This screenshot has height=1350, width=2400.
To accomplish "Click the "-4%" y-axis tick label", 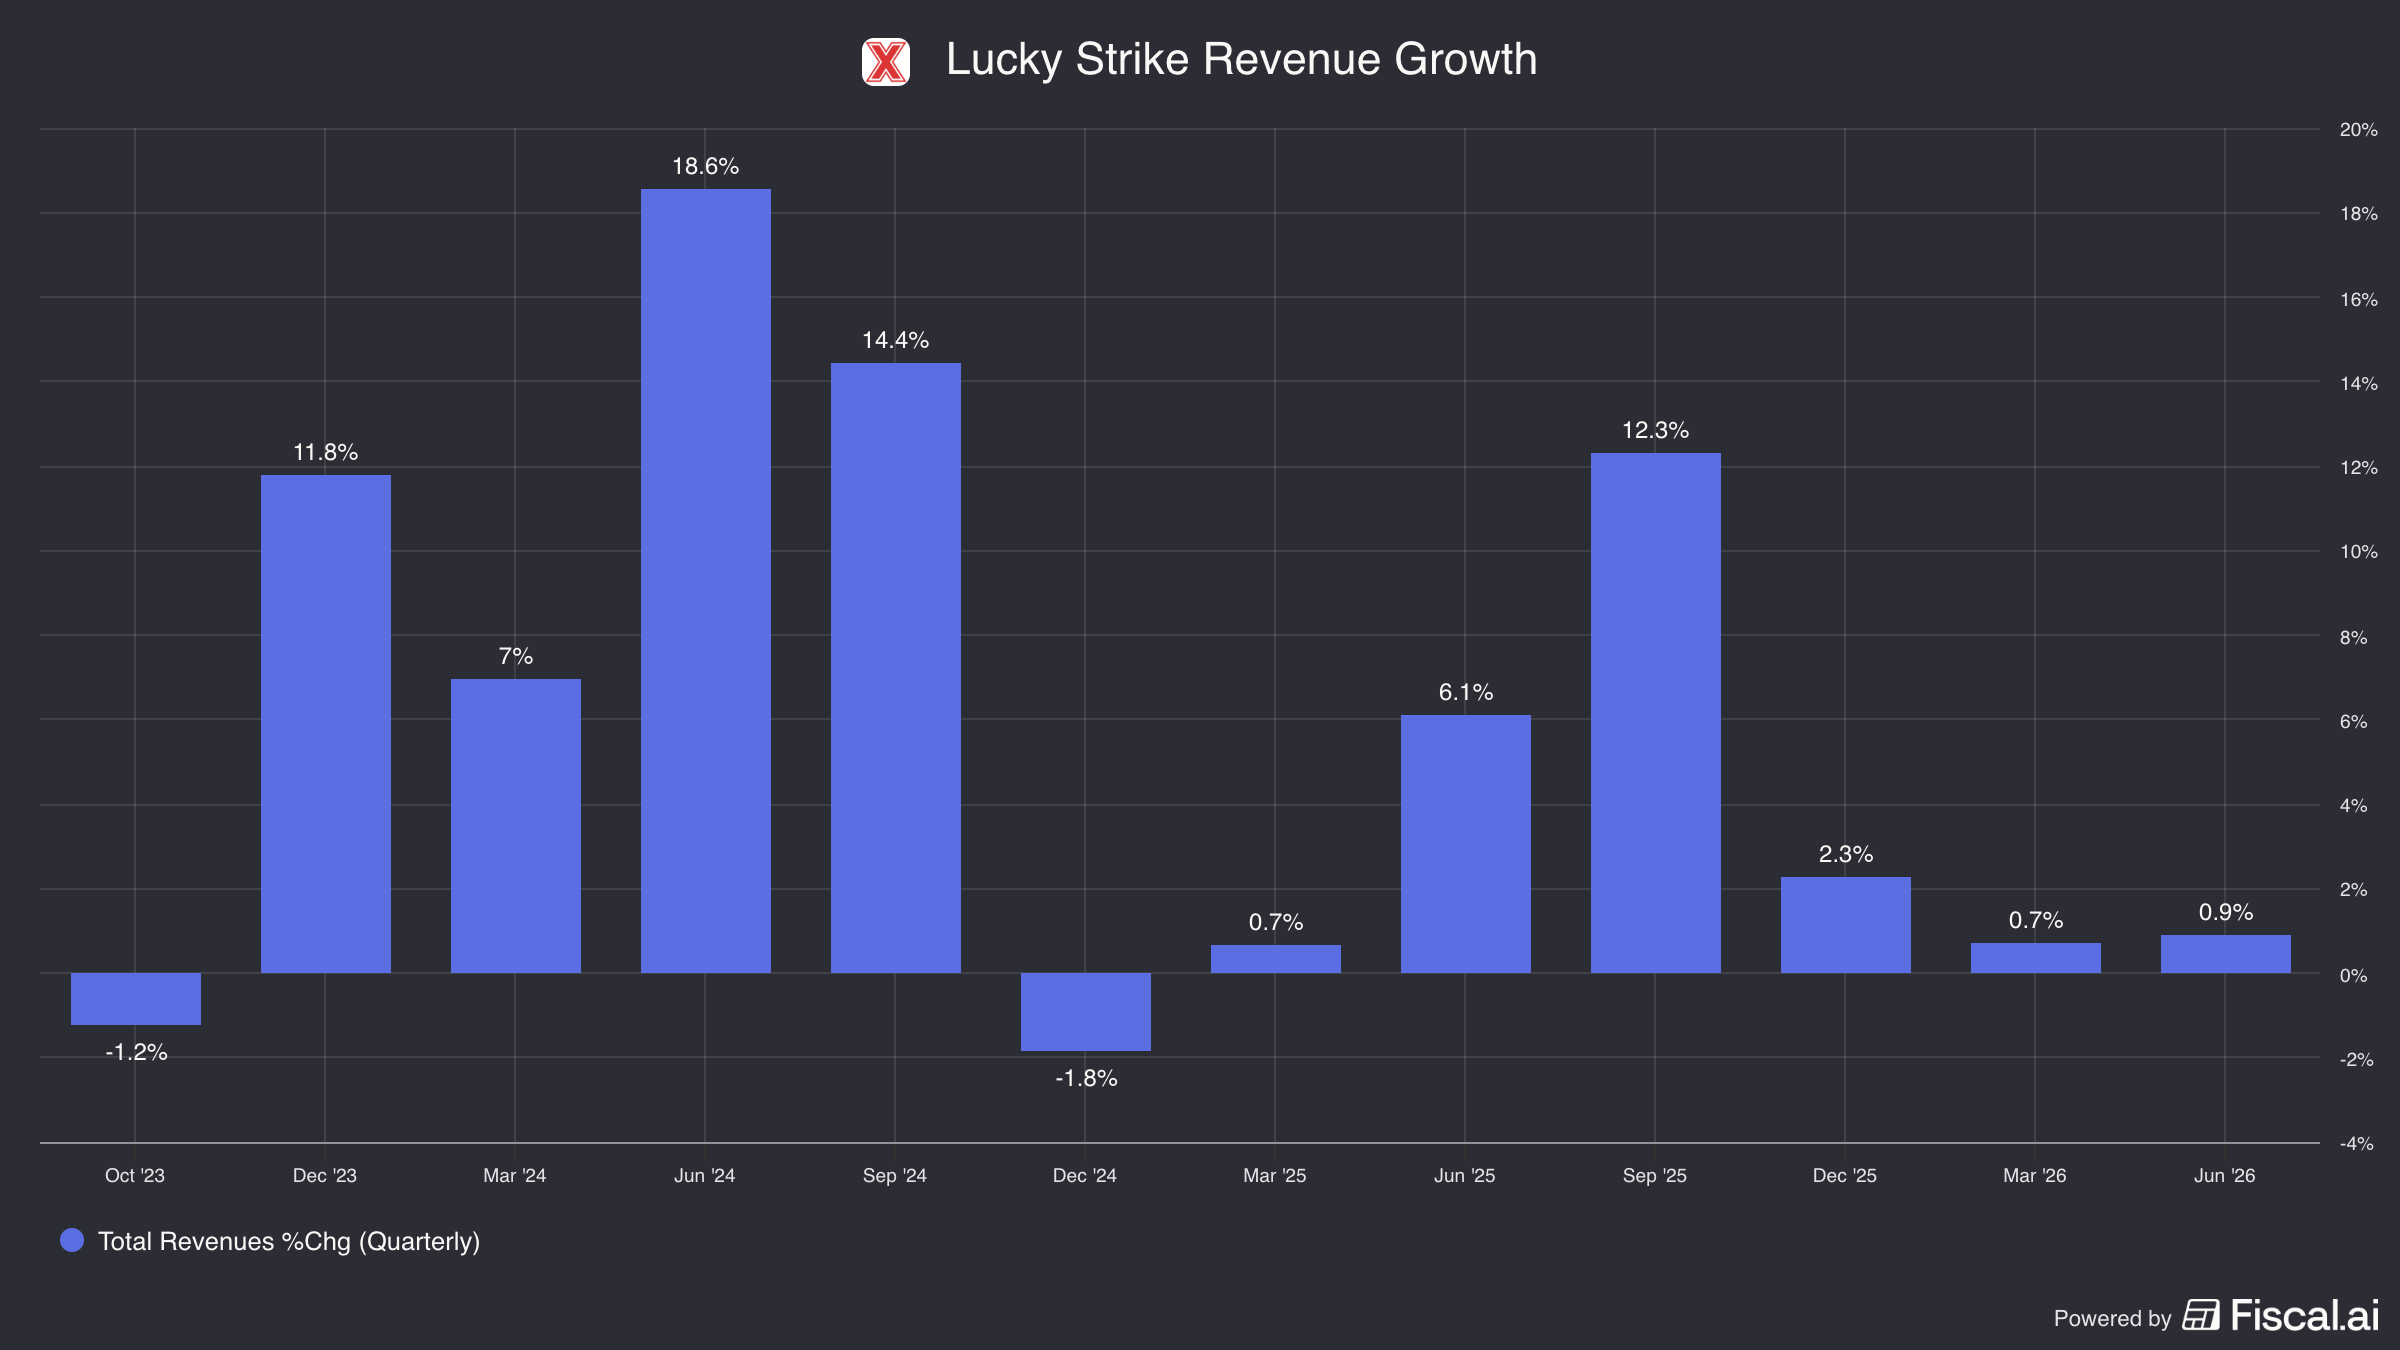I will (x=2357, y=1143).
